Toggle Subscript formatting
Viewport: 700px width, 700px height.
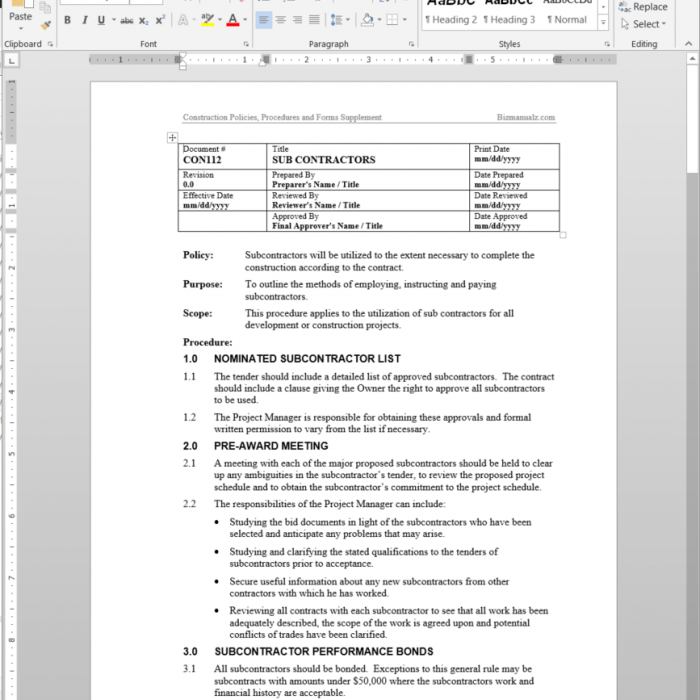click(x=144, y=21)
